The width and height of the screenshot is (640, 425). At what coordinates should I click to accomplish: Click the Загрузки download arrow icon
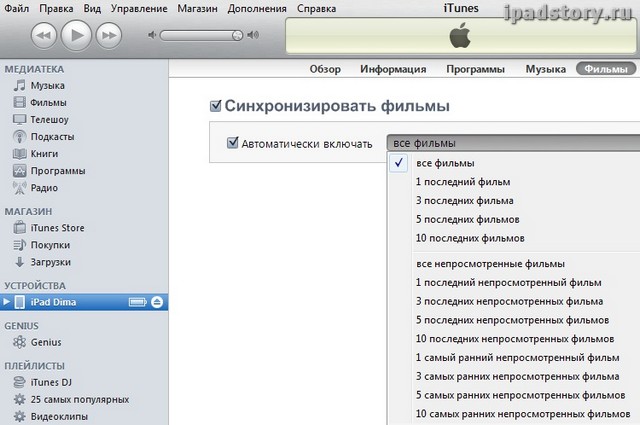pos(19,262)
